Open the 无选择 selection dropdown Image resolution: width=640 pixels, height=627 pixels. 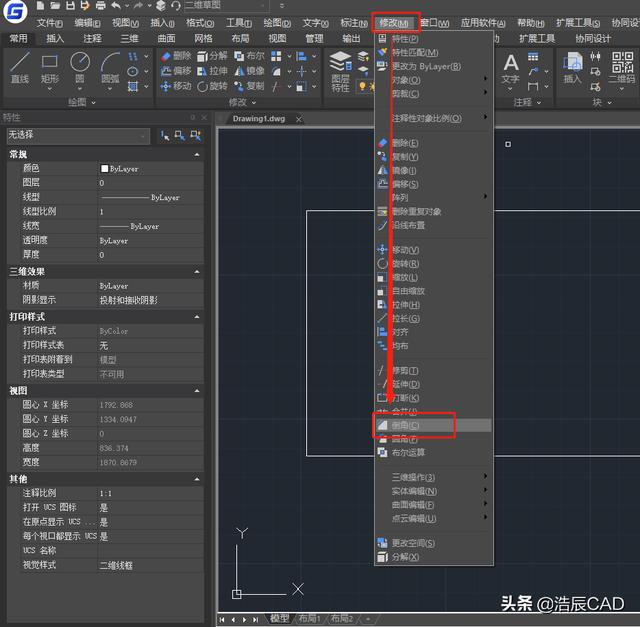pos(78,136)
